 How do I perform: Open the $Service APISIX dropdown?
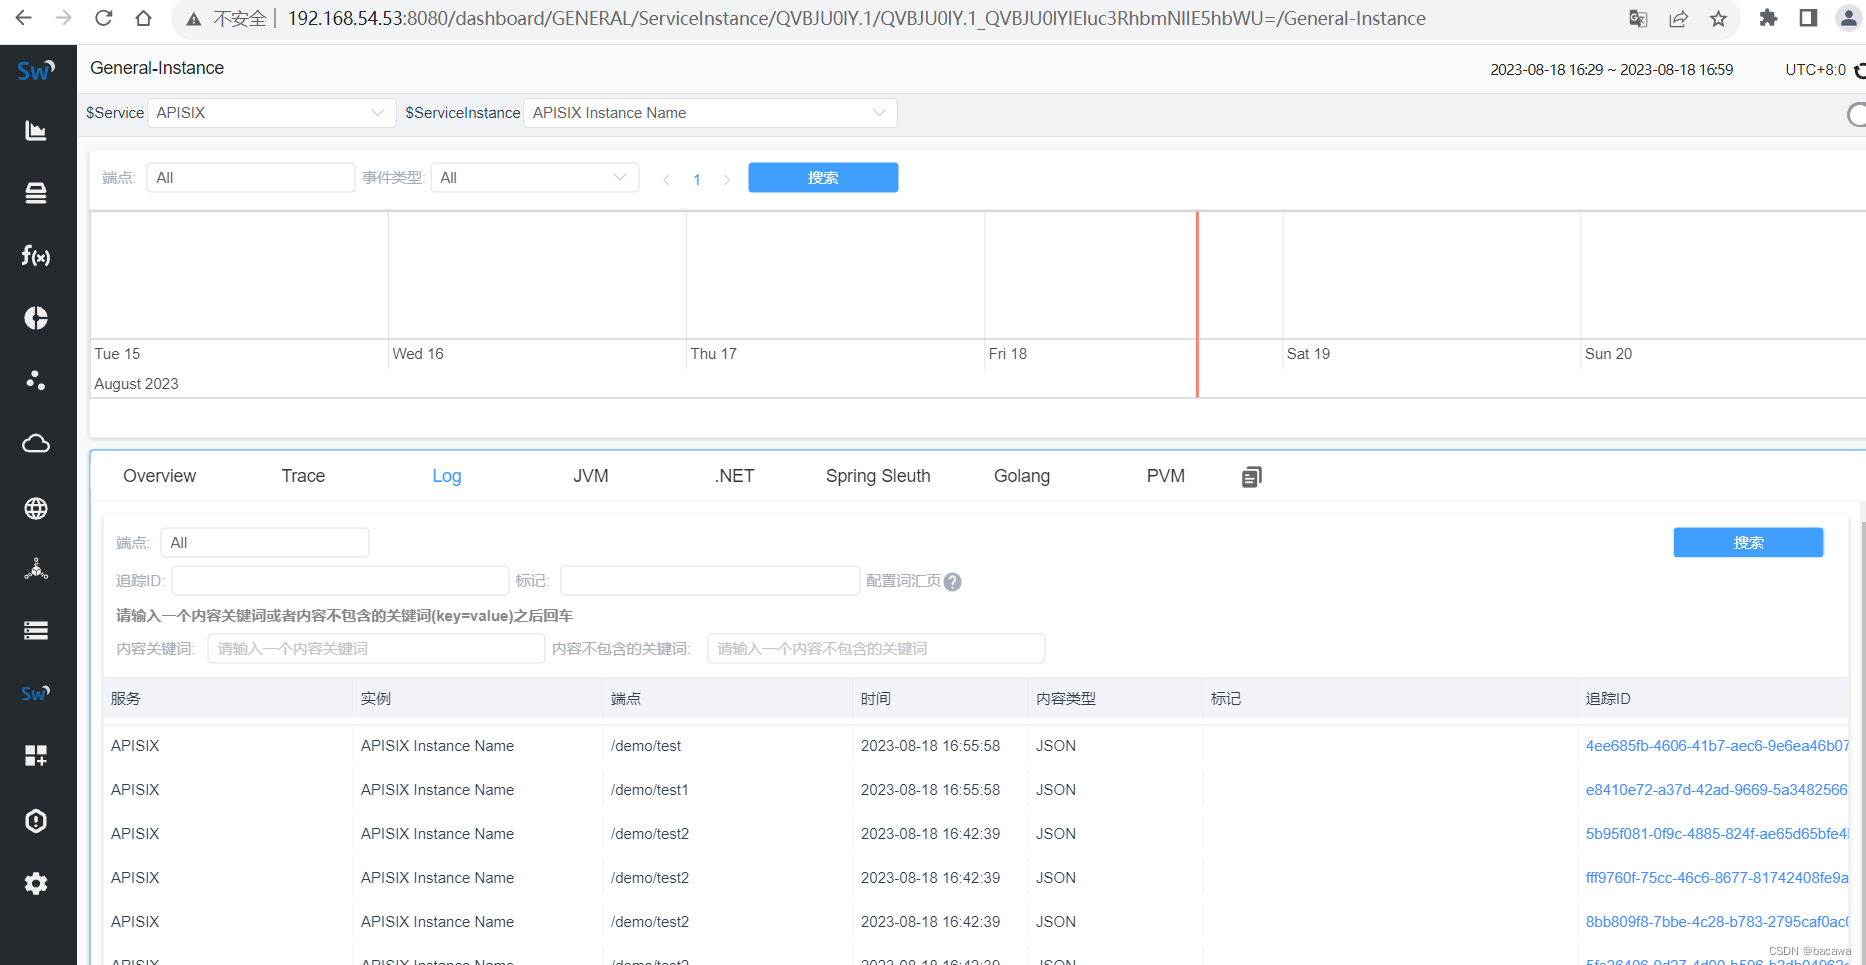point(270,113)
